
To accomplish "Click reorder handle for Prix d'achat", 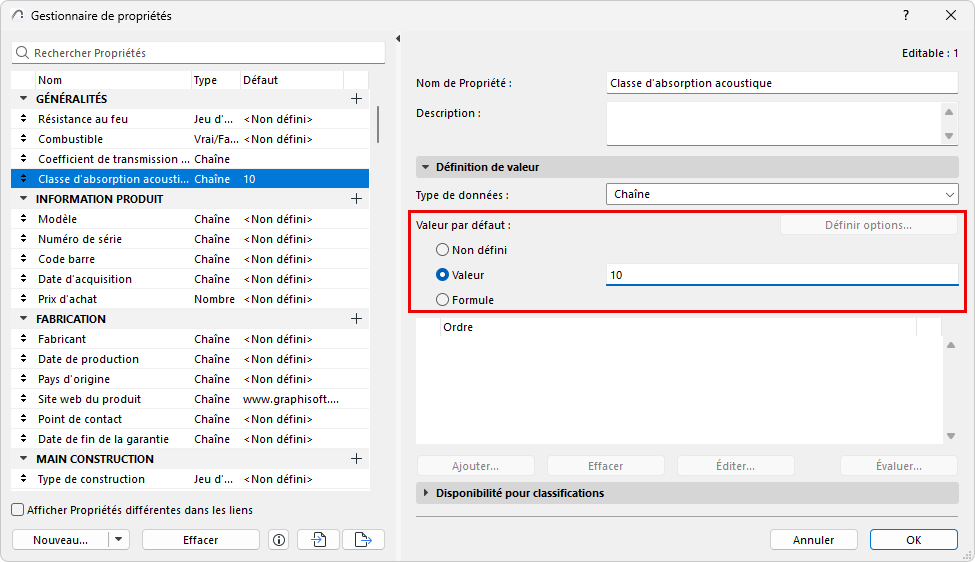I will pos(24,298).
